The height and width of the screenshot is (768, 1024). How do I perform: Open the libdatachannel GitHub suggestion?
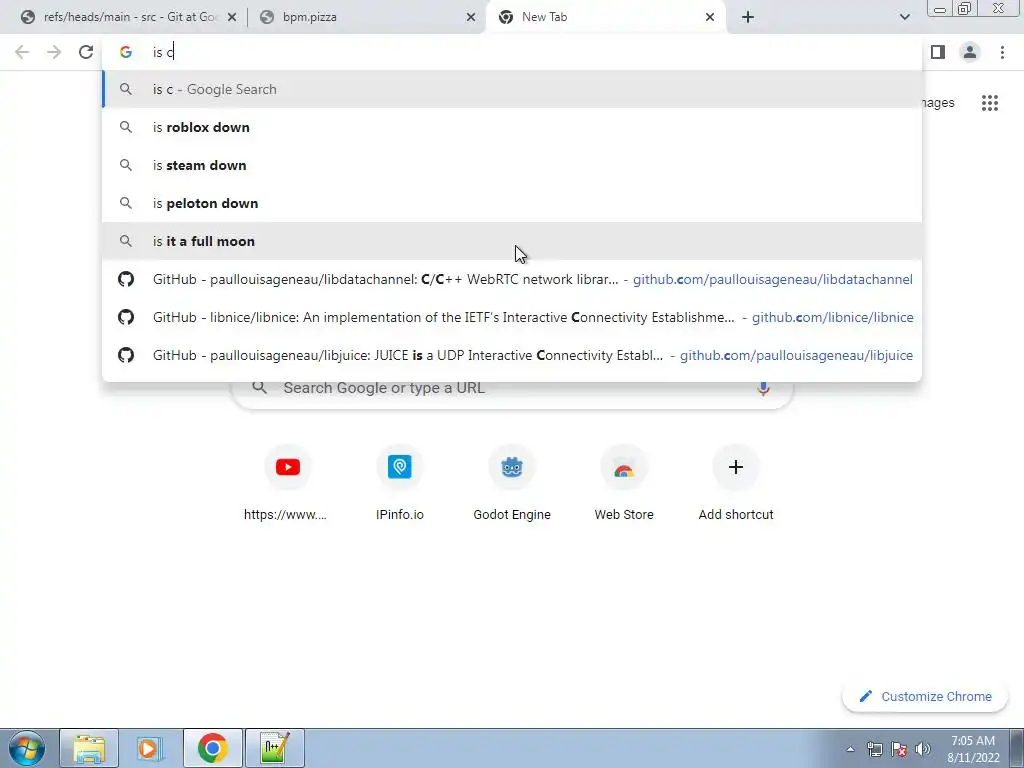[x=512, y=279]
